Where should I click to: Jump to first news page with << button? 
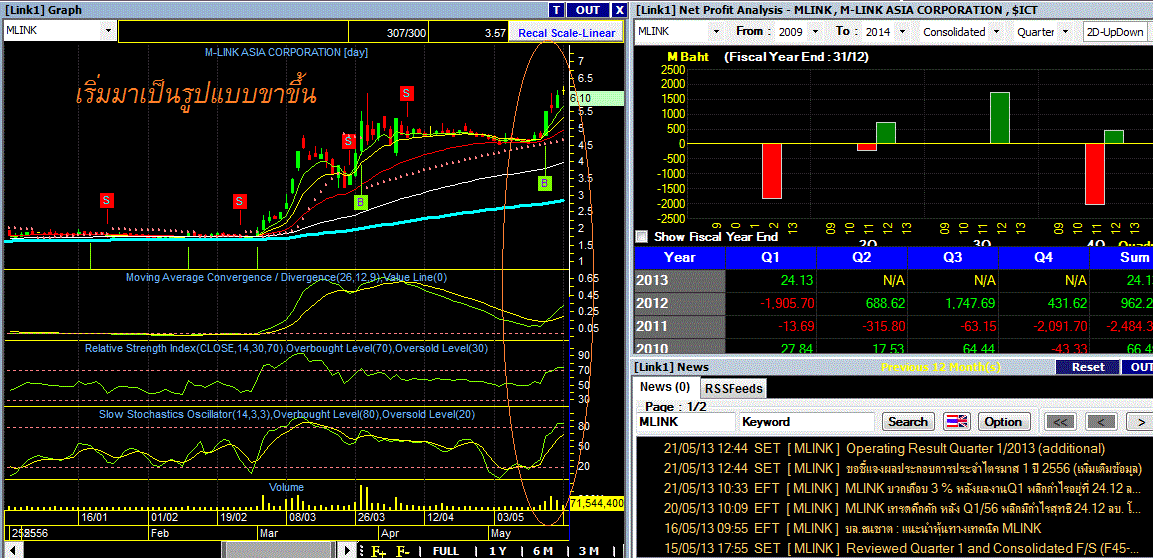(1059, 421)
